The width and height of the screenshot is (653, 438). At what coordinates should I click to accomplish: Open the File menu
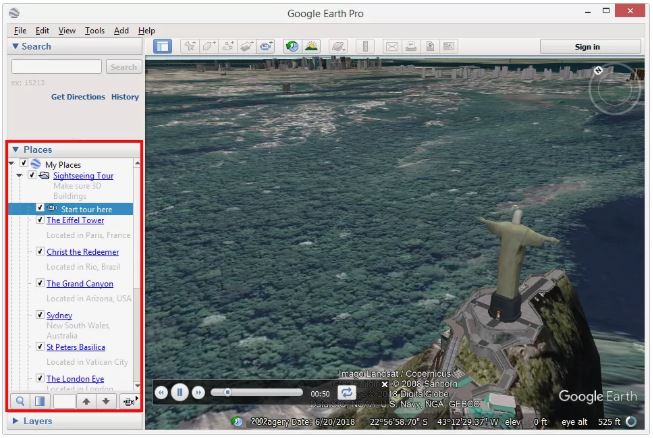pos(20,30)
